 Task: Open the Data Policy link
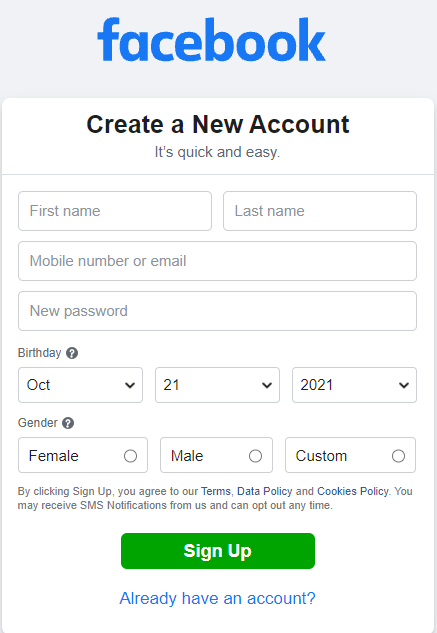265,491
